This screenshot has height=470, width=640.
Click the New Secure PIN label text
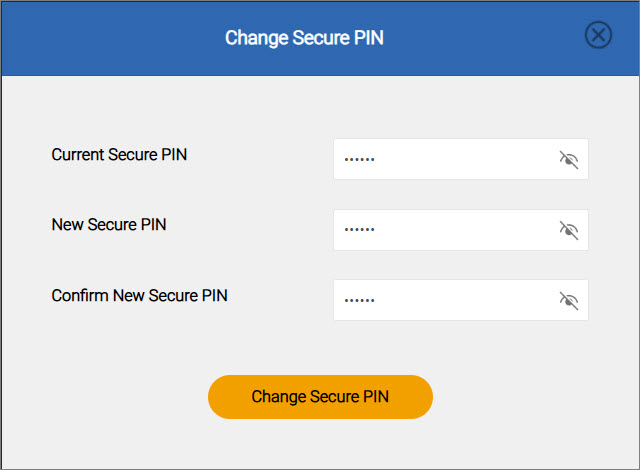pos(109,224)
